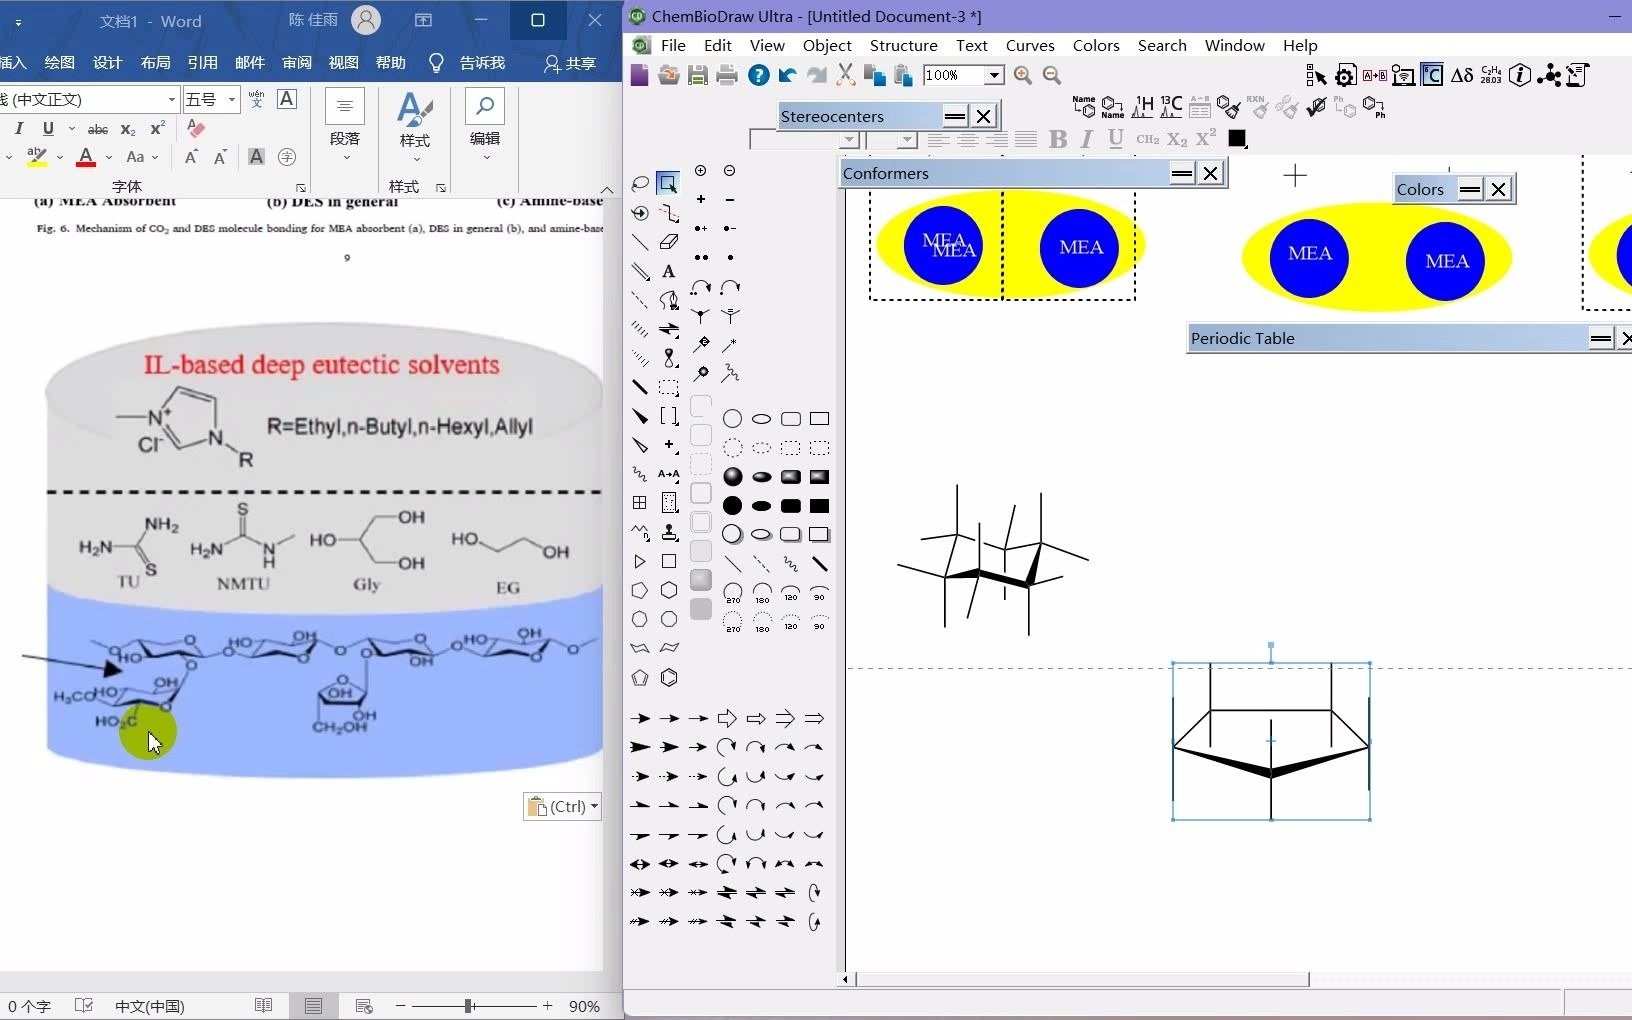Screen dimensions: 1632x1020
Task: Open the Structure menu in ChemBioDraw
Action: [905, 45]
